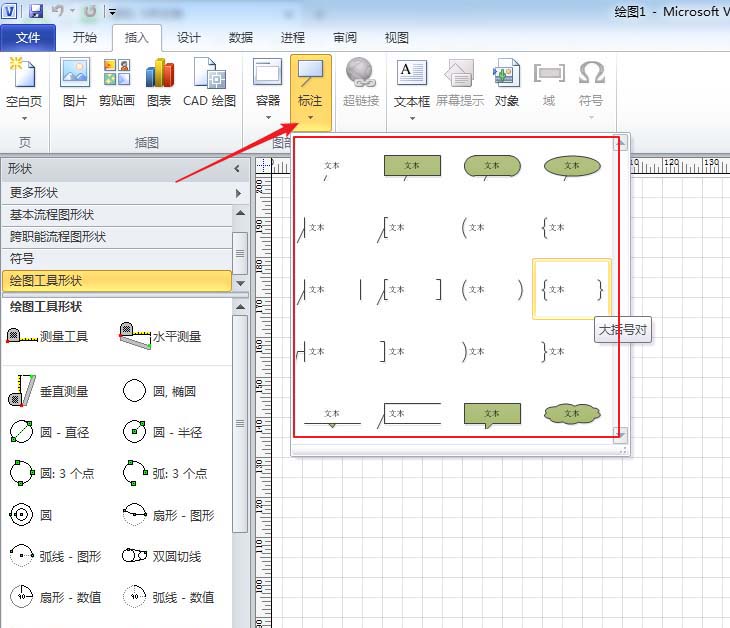Select the 圆 - 直径 shape
The image size is (730, 628).
coord(49,432)
